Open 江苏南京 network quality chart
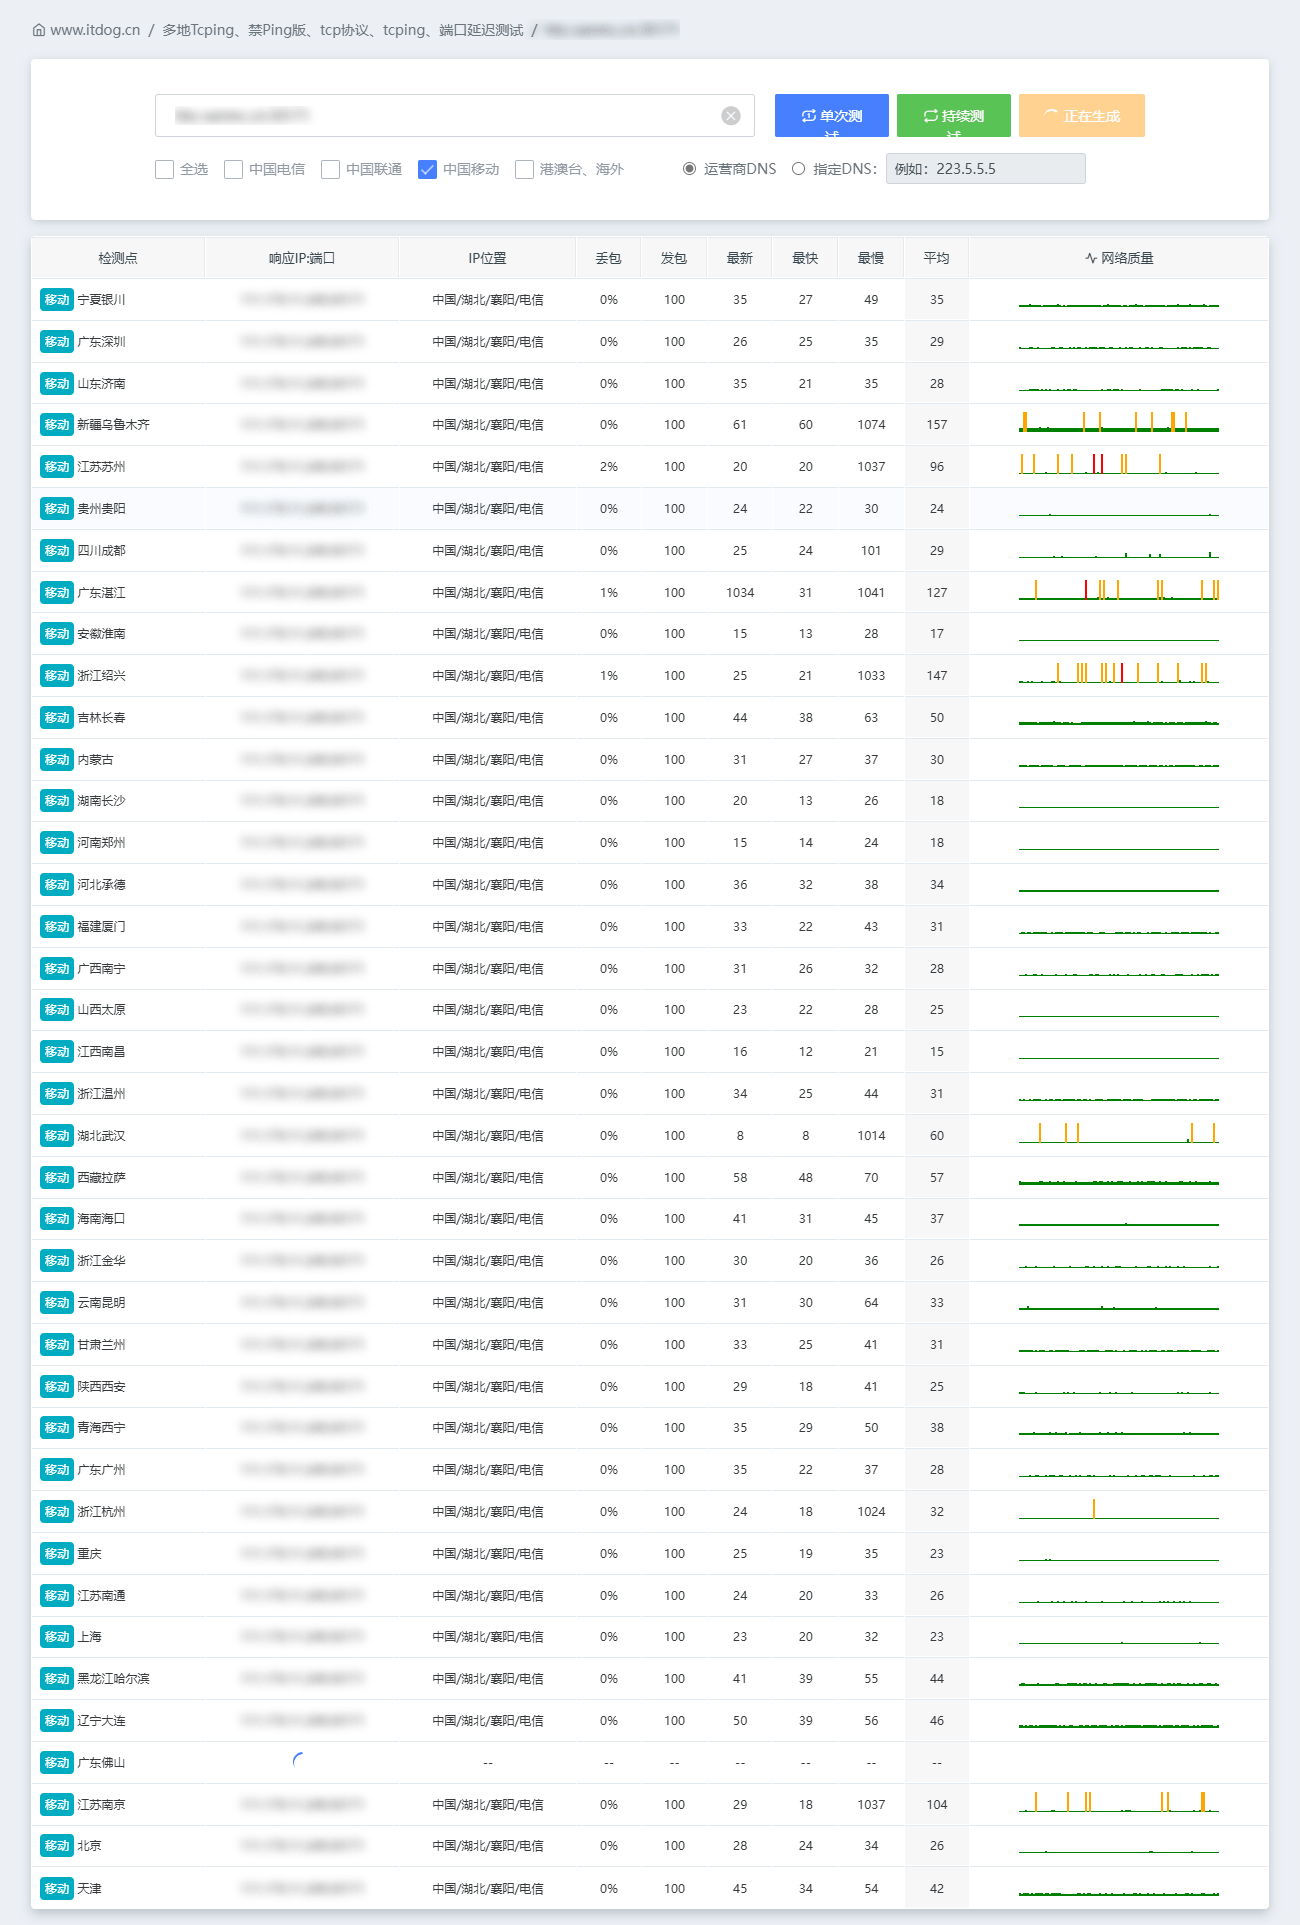 pyautogui.click(x=1119, y=1802)
